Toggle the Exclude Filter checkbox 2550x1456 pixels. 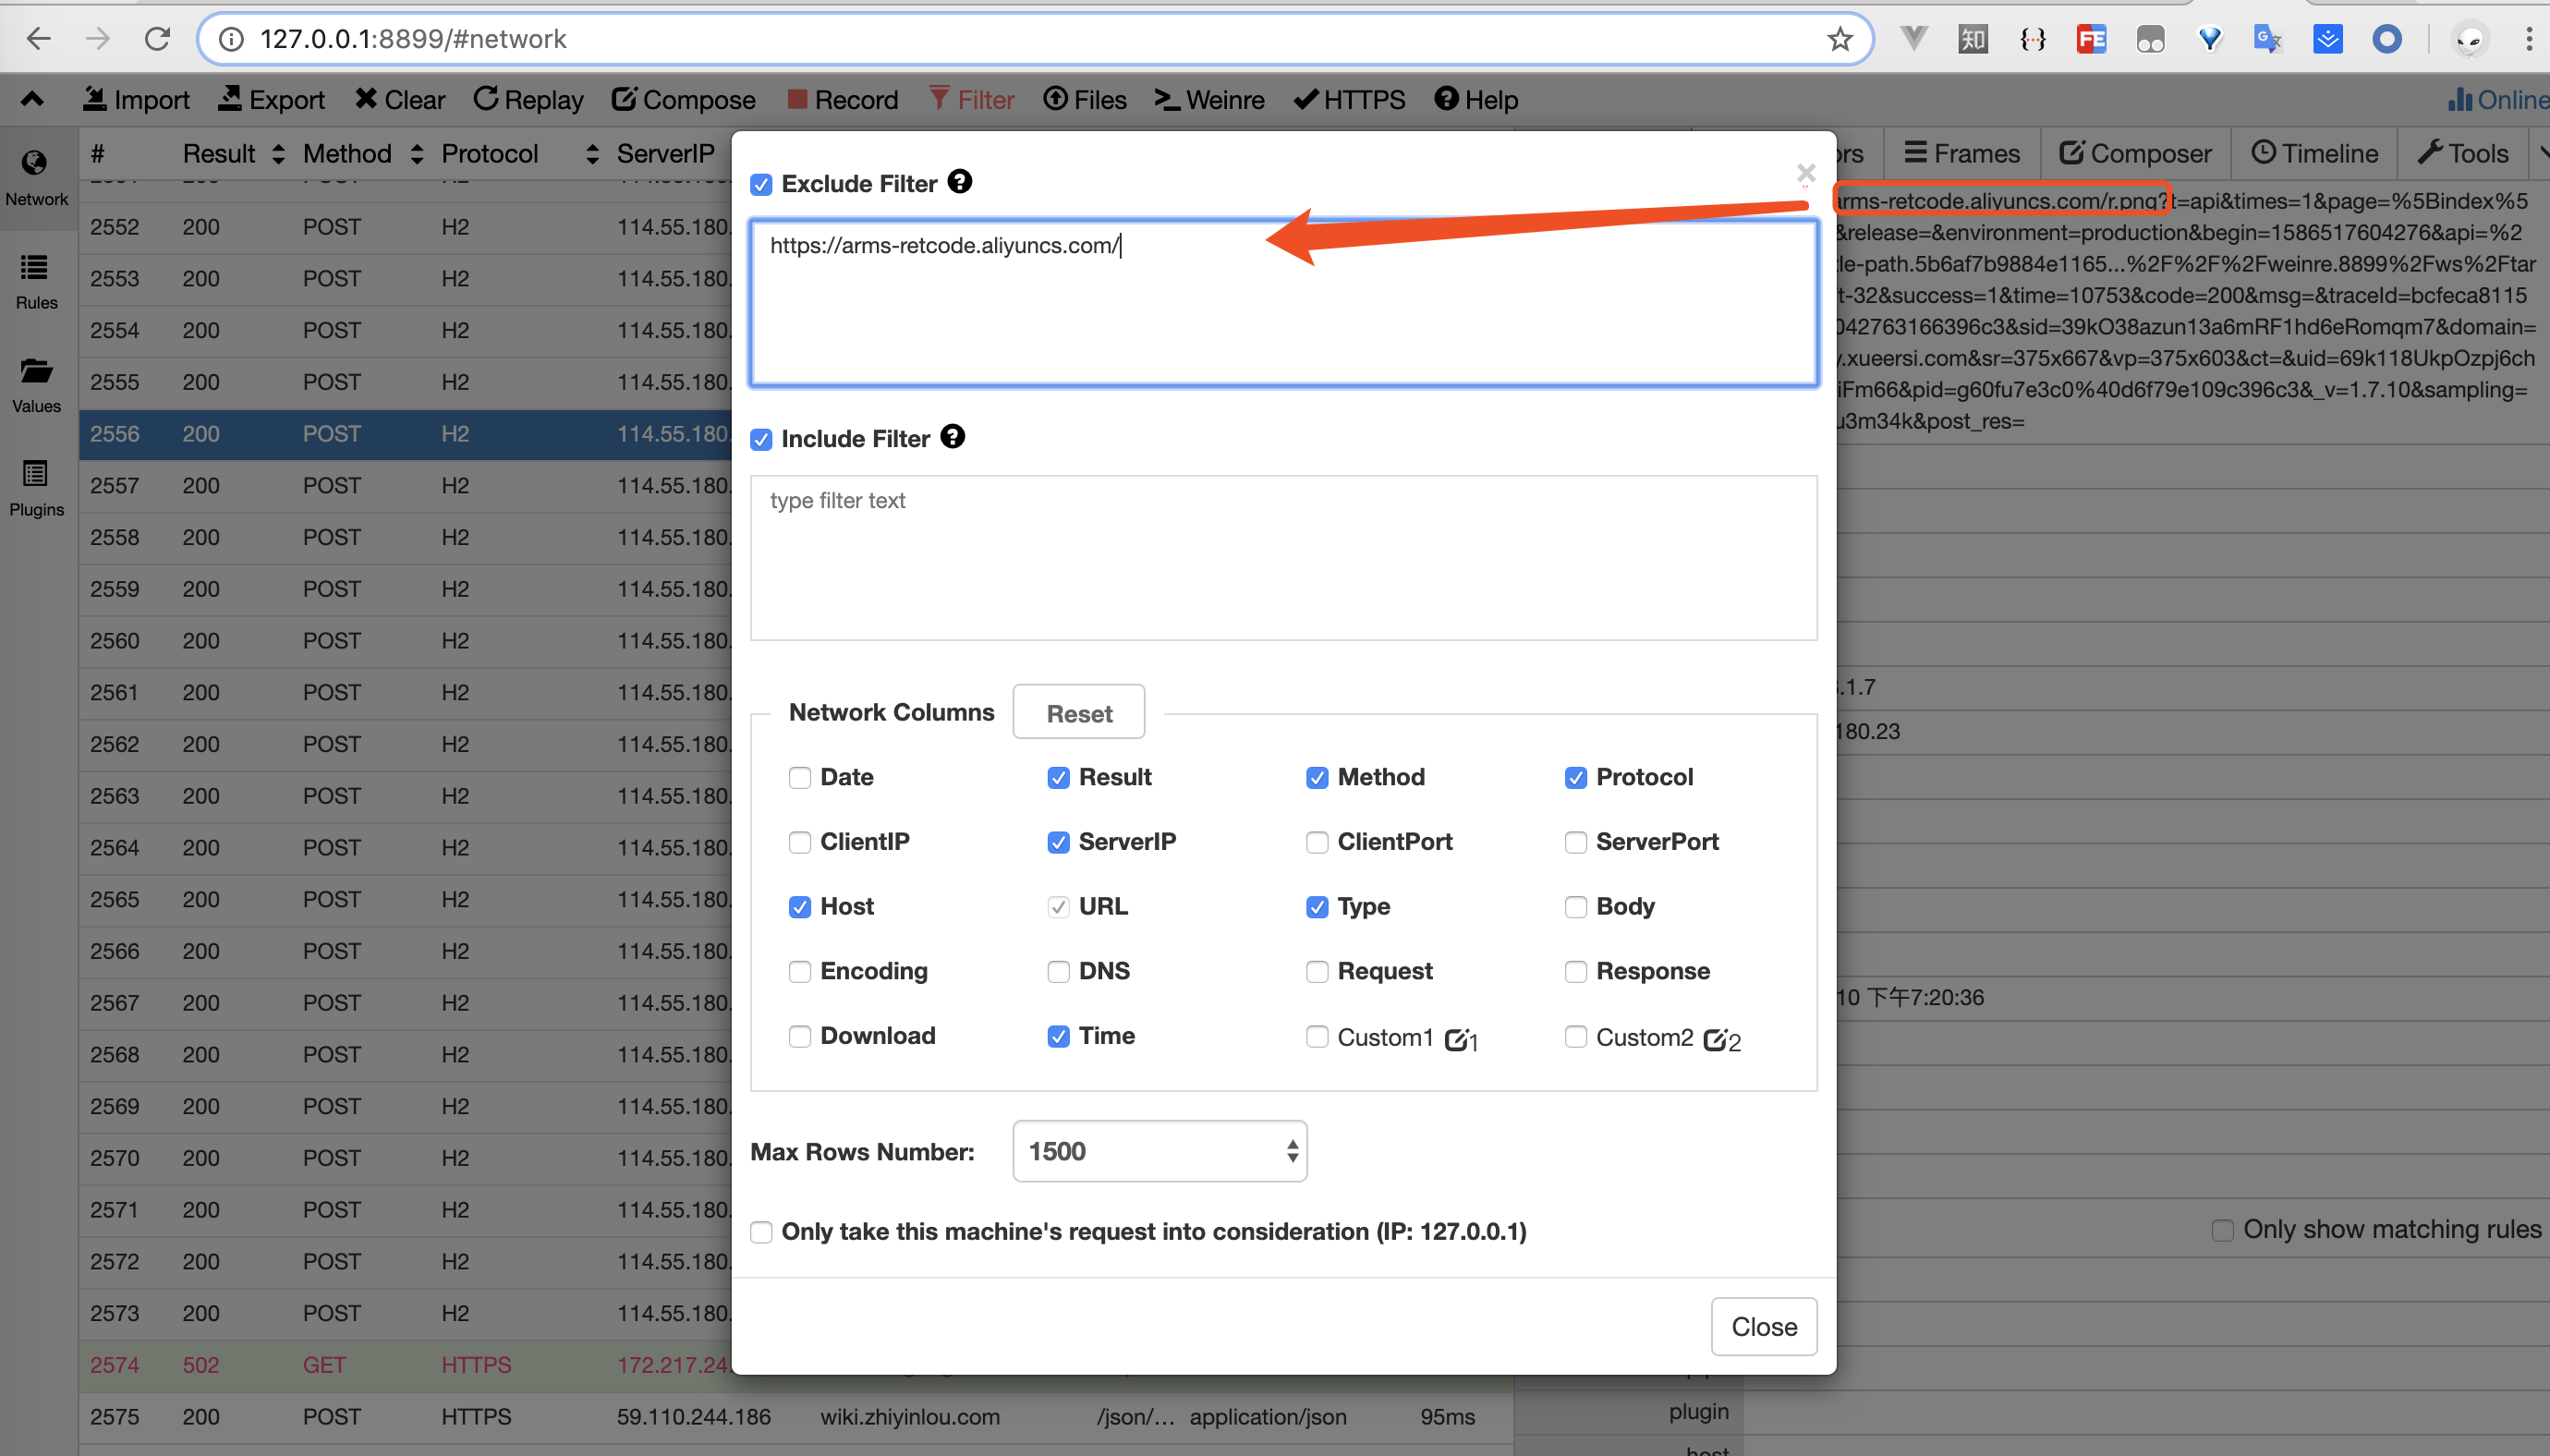(762, 184)
